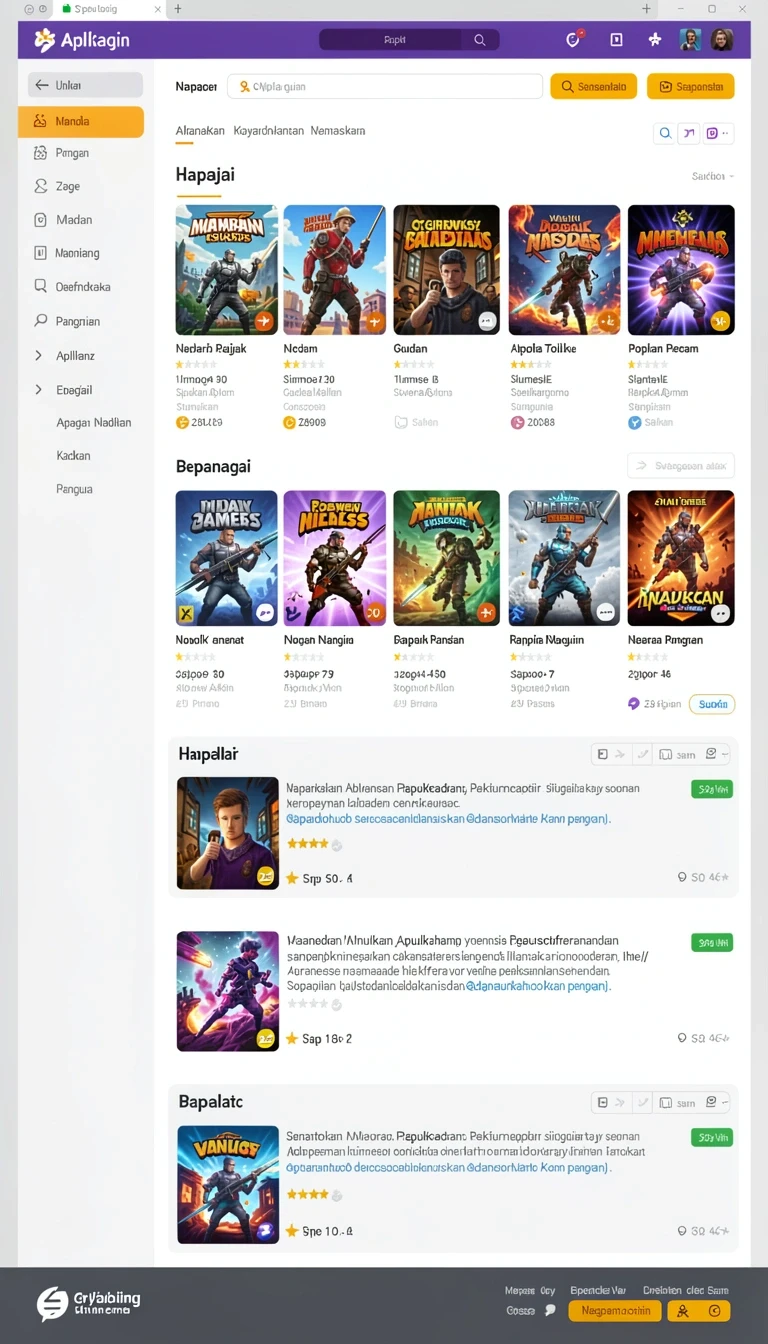This screenshot has width=768, height=1344.
Task: Open the first user avatar in header
Action: 690,40
